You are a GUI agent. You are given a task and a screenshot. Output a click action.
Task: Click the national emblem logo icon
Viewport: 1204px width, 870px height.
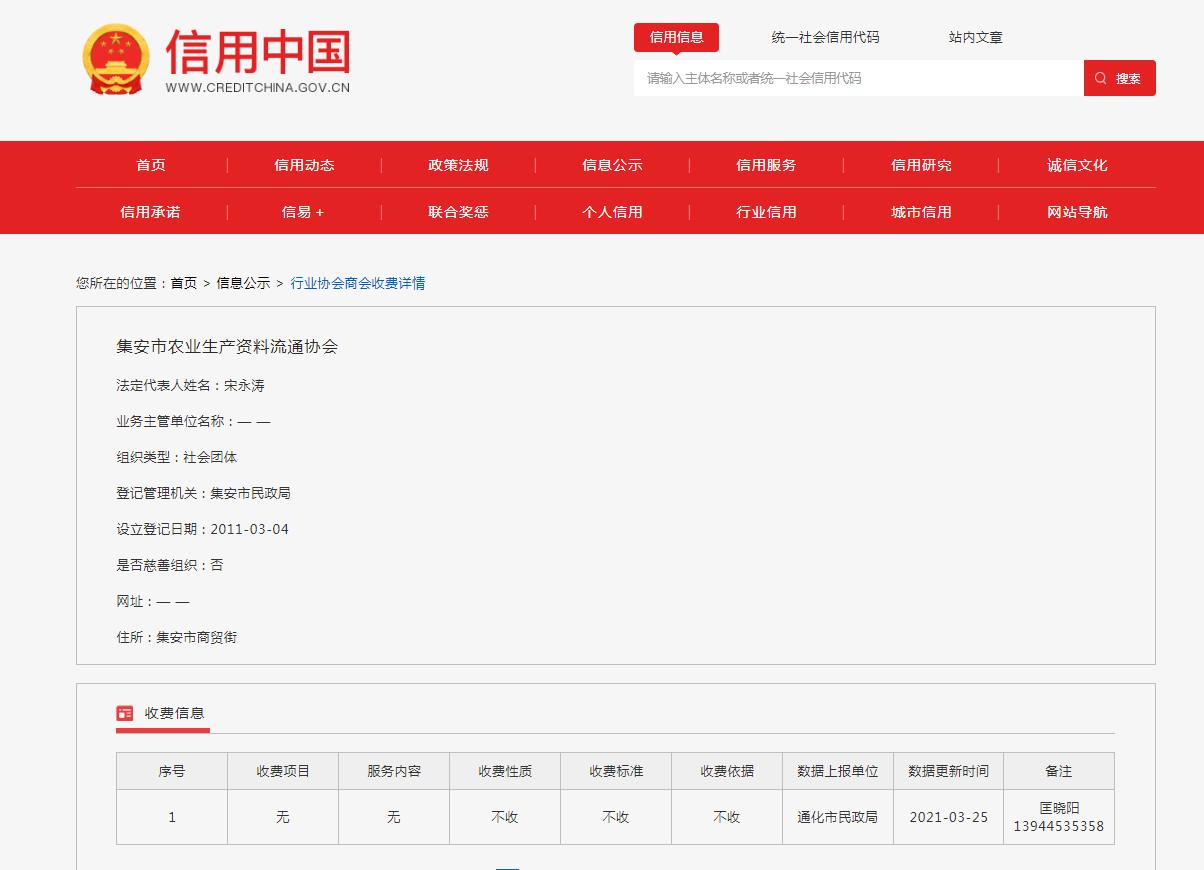[x=115, y=60]
